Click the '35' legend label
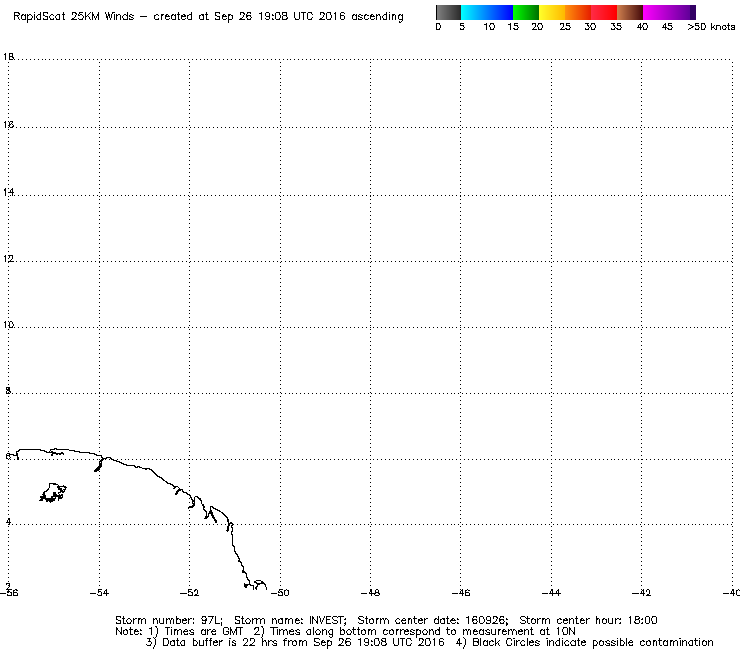Viewport: 740px width, 650px height. pos(616,27)
